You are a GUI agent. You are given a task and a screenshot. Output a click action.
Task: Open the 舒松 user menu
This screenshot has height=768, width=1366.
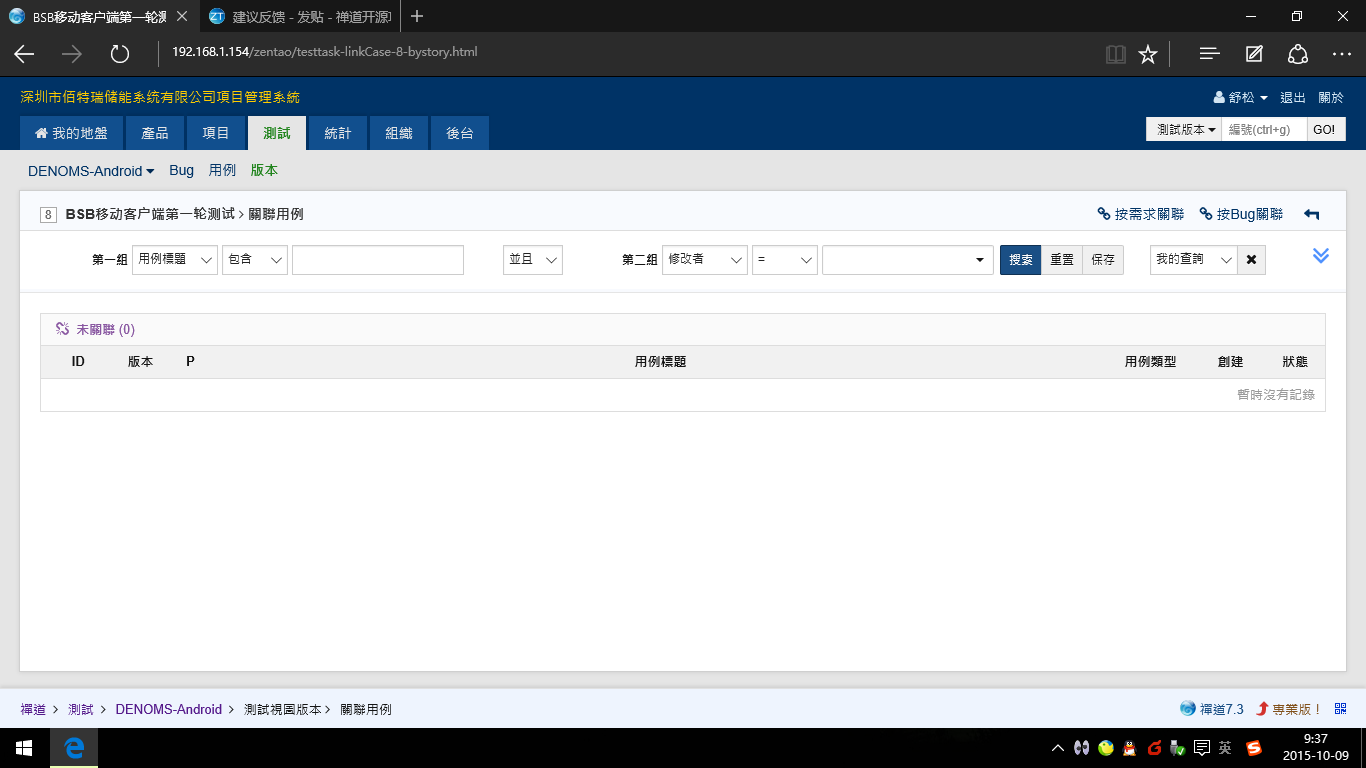pos(1241,98)
